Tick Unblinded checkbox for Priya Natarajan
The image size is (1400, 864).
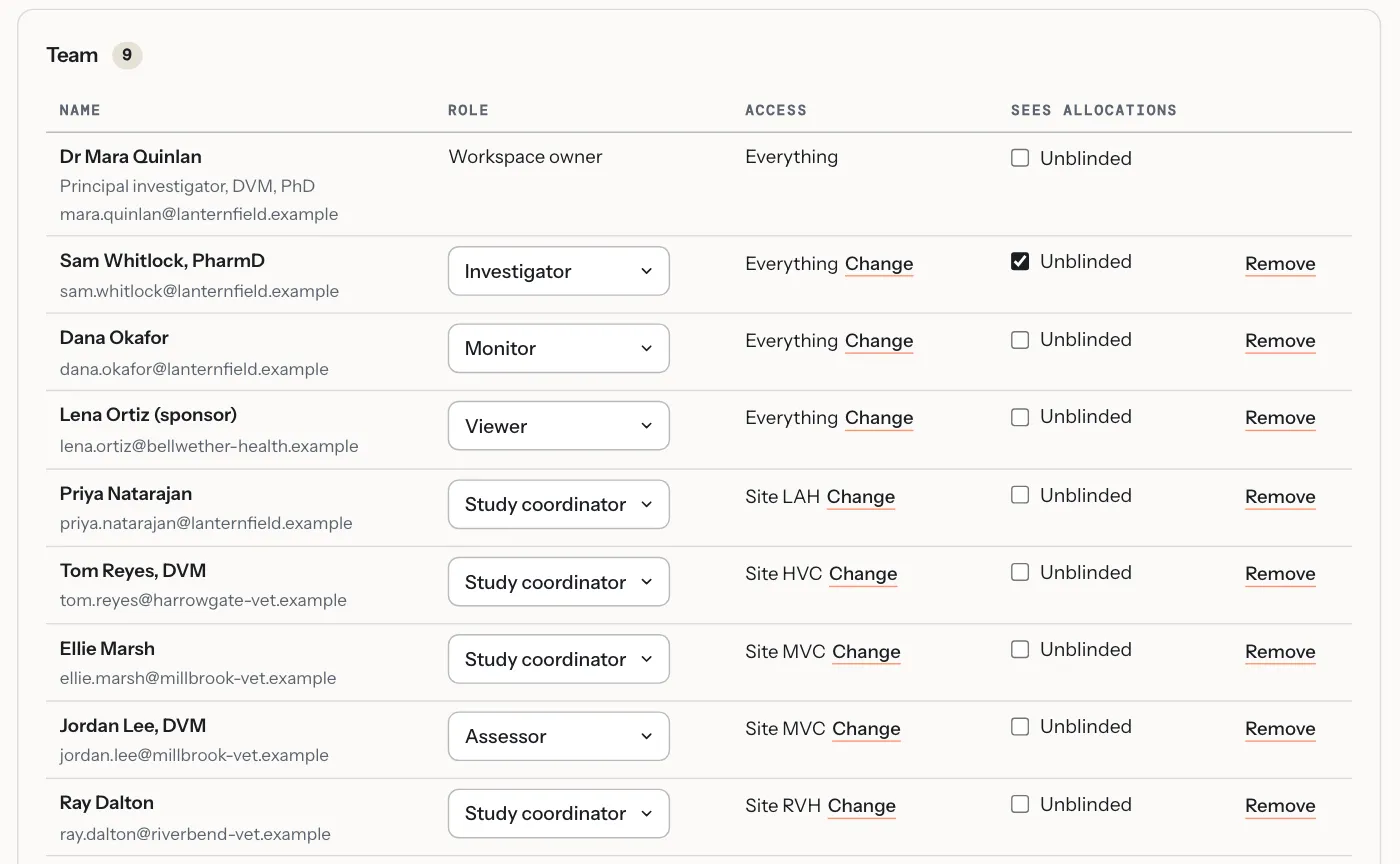[1020, 495]
